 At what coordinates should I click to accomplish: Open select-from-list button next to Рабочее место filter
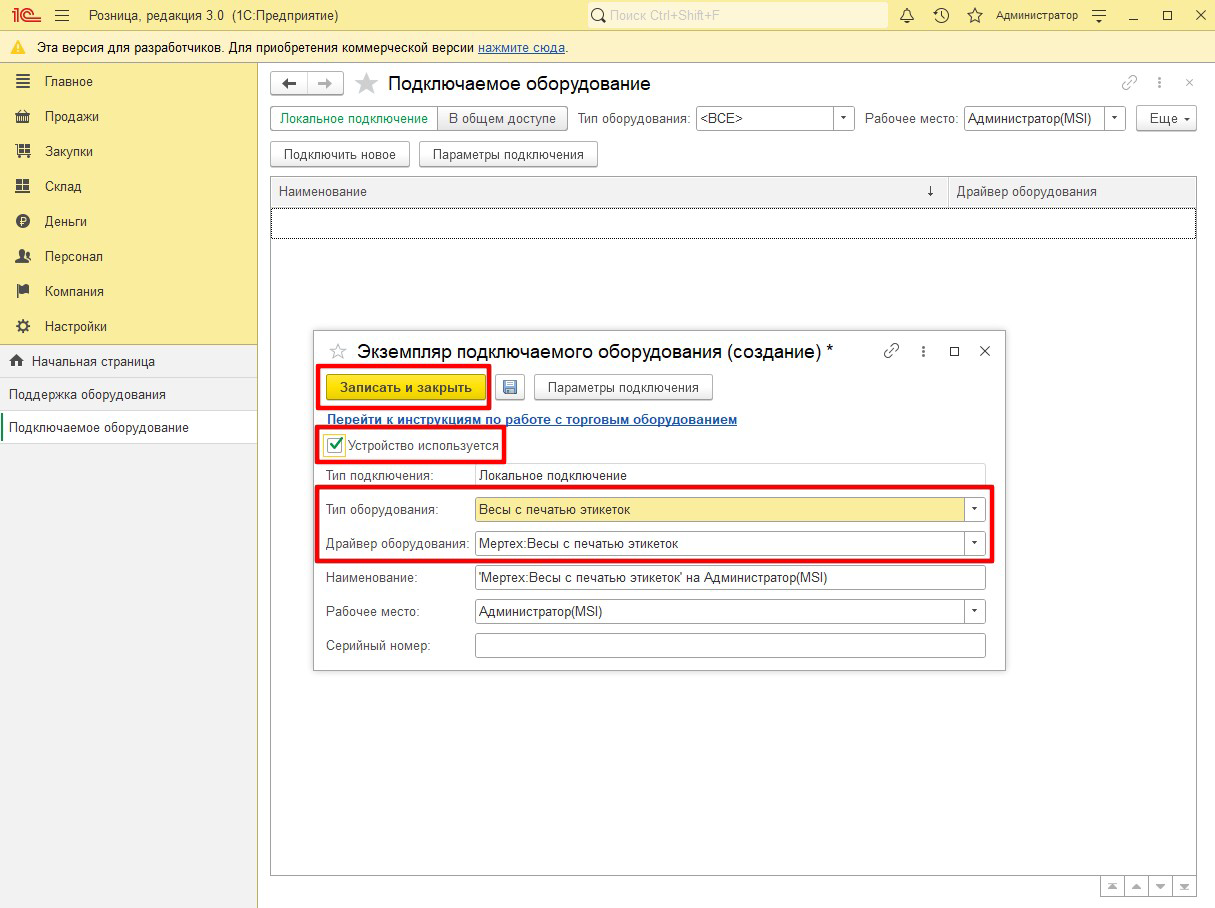coord(1116,118)
